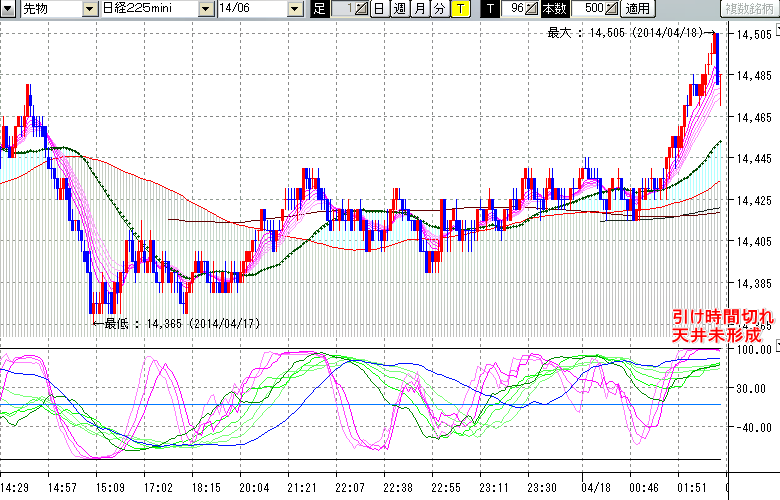Open the 14/06 contract month dropdown

[x=294, y=9]
